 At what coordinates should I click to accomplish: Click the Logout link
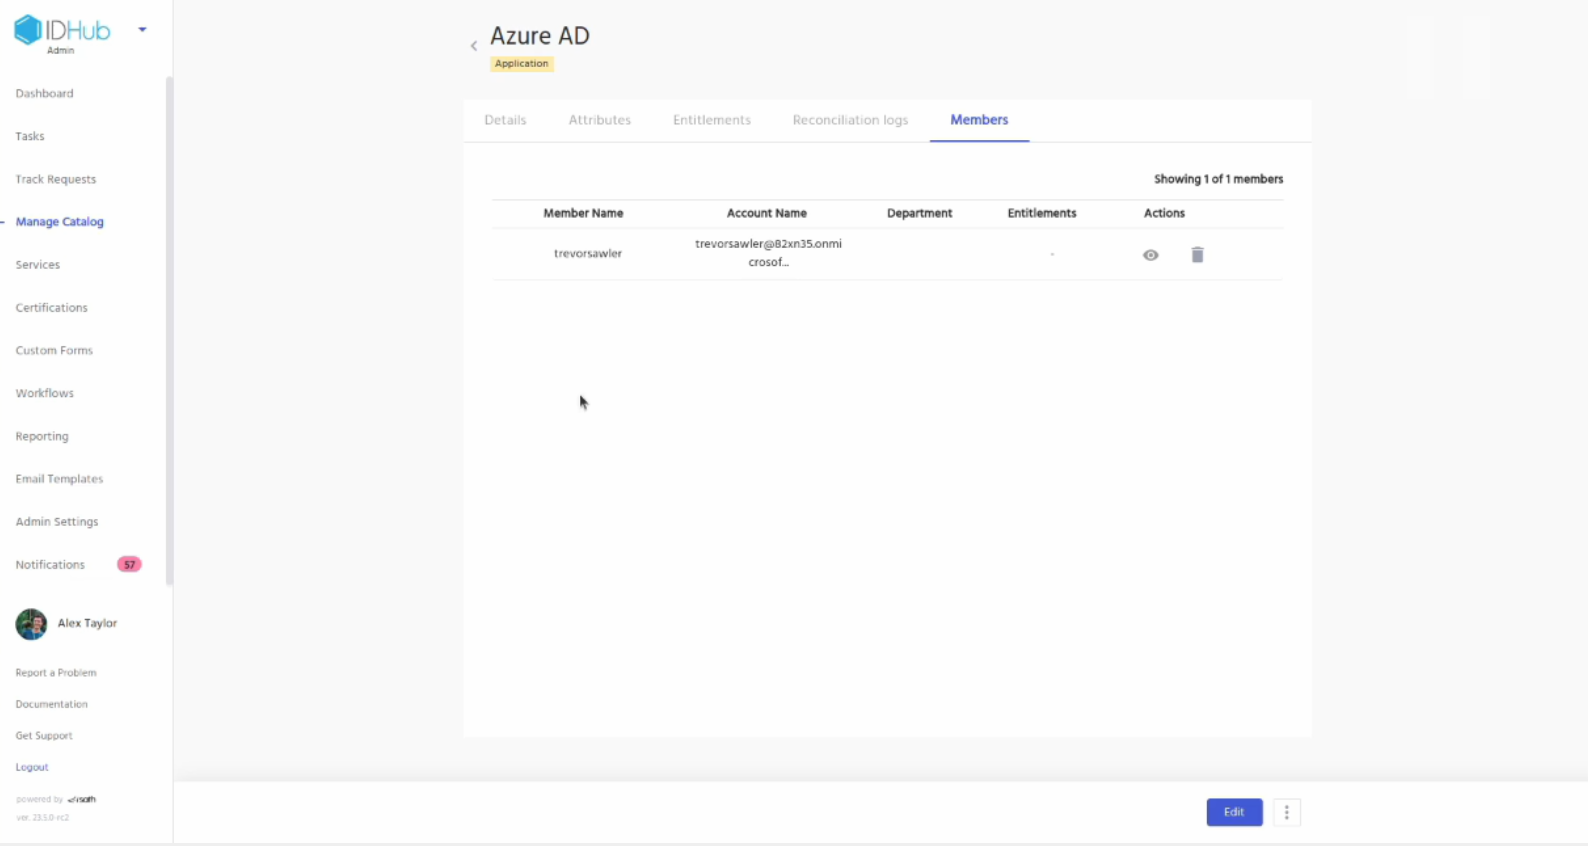[x=32, y=767]
